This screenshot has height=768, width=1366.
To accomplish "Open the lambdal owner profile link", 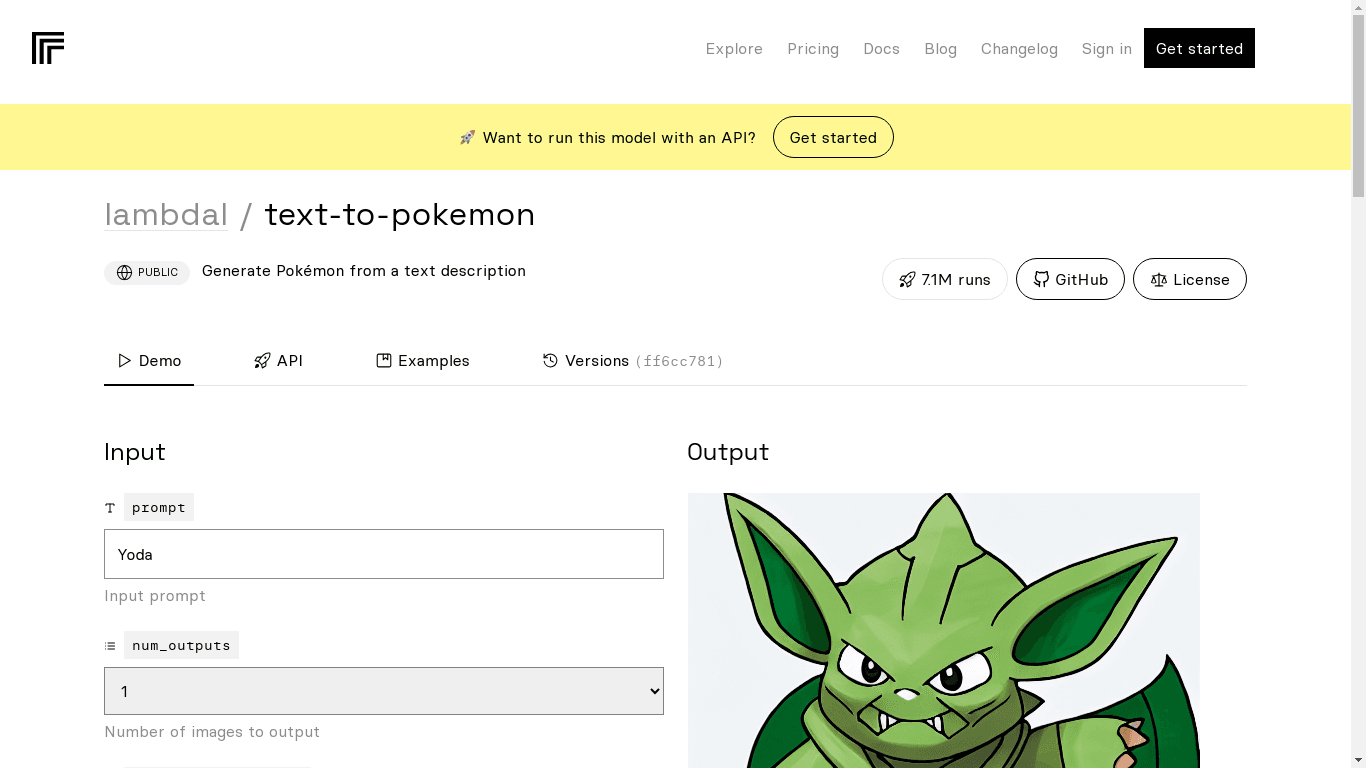I will pyautogui.click(x=166, y=214).
